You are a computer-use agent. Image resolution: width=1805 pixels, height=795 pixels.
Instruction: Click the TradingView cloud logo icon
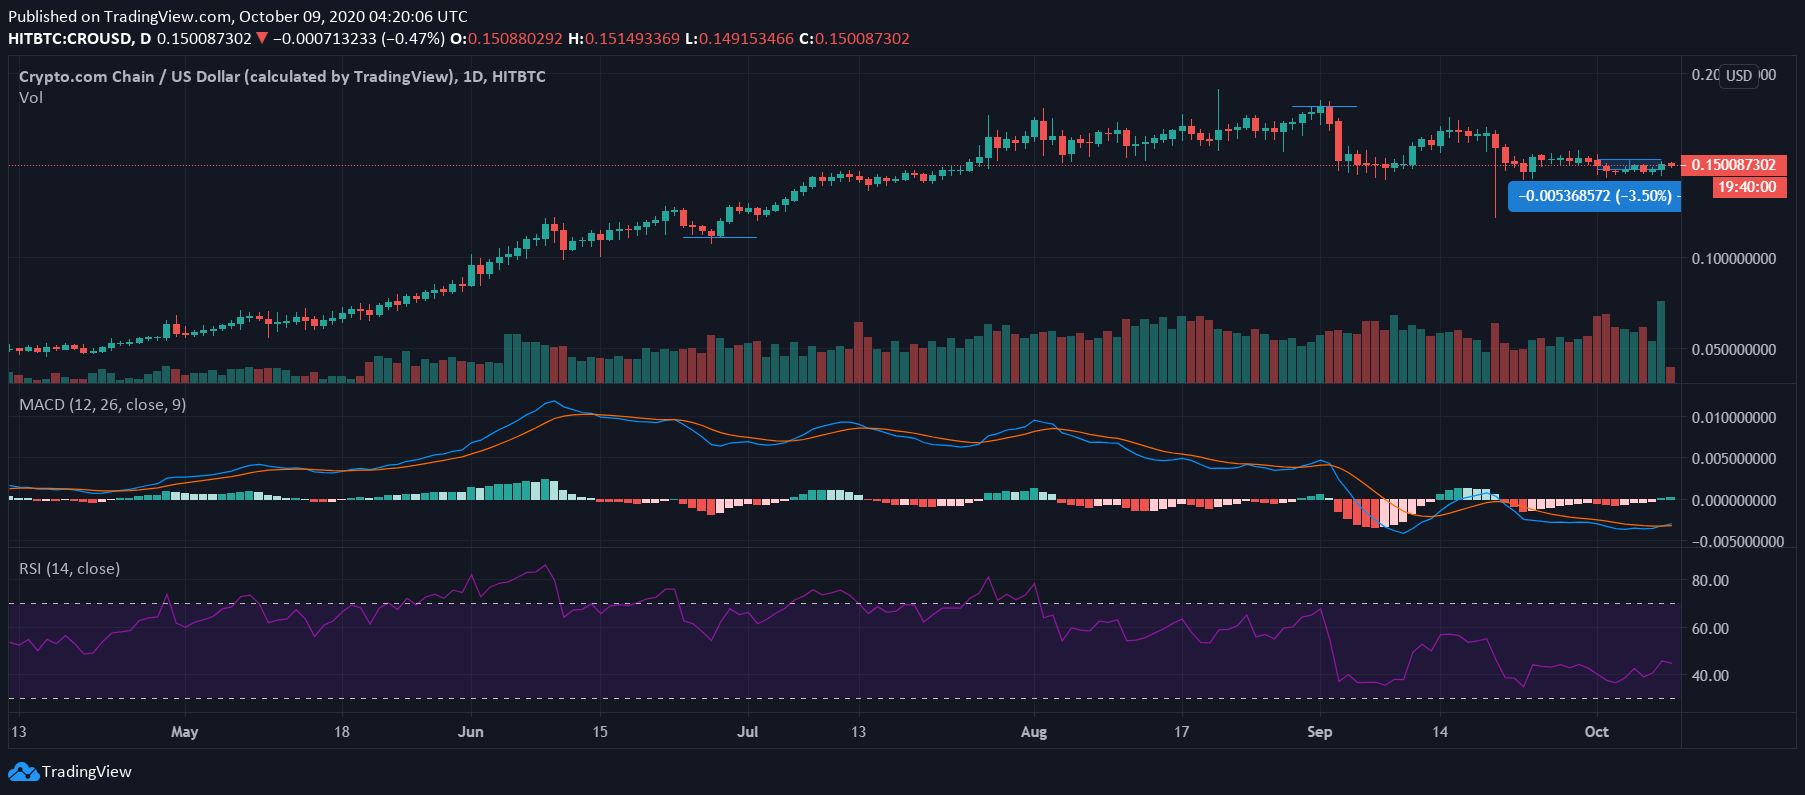pos(23,772)
